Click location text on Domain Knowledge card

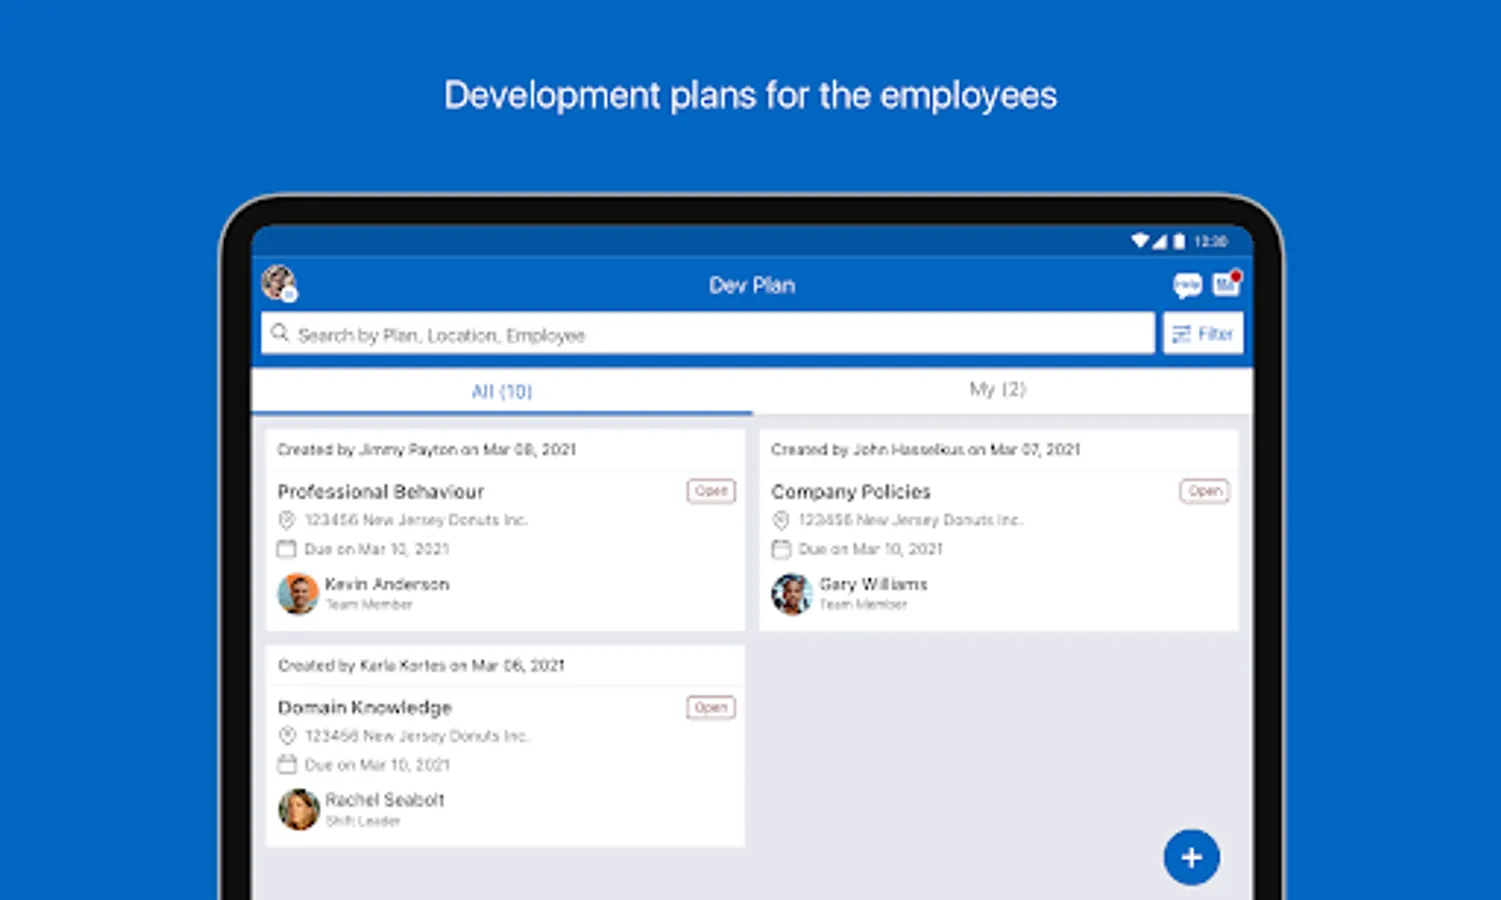417,736
